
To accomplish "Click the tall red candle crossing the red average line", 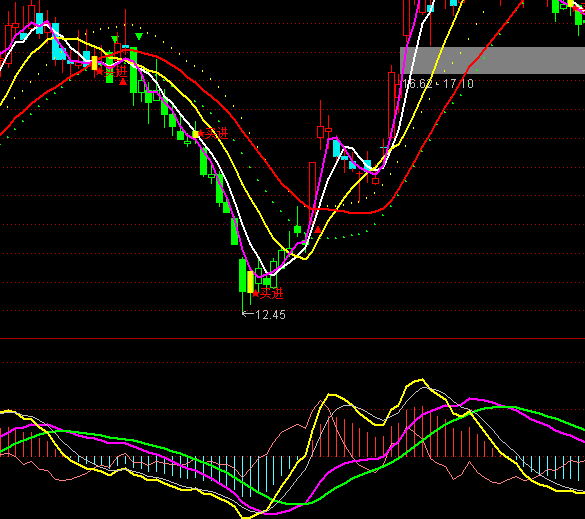I will 312,193.
